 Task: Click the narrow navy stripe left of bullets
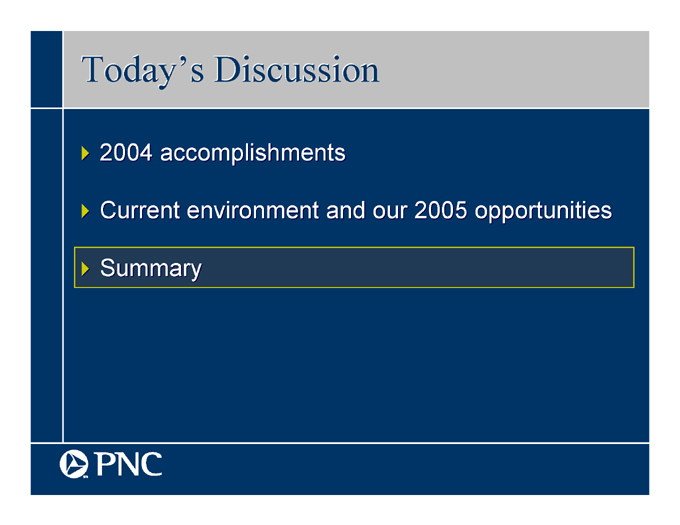[x=46, y=276]
